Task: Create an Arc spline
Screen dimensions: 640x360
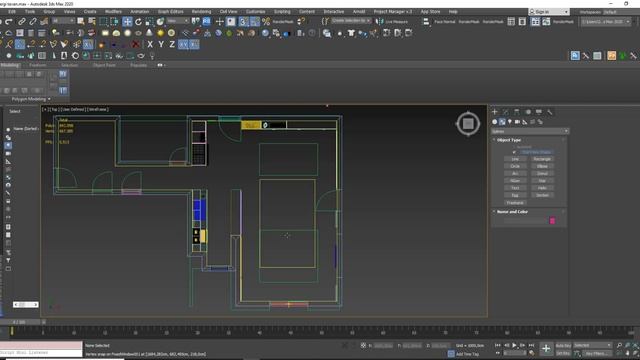Action: coord(515,173)
